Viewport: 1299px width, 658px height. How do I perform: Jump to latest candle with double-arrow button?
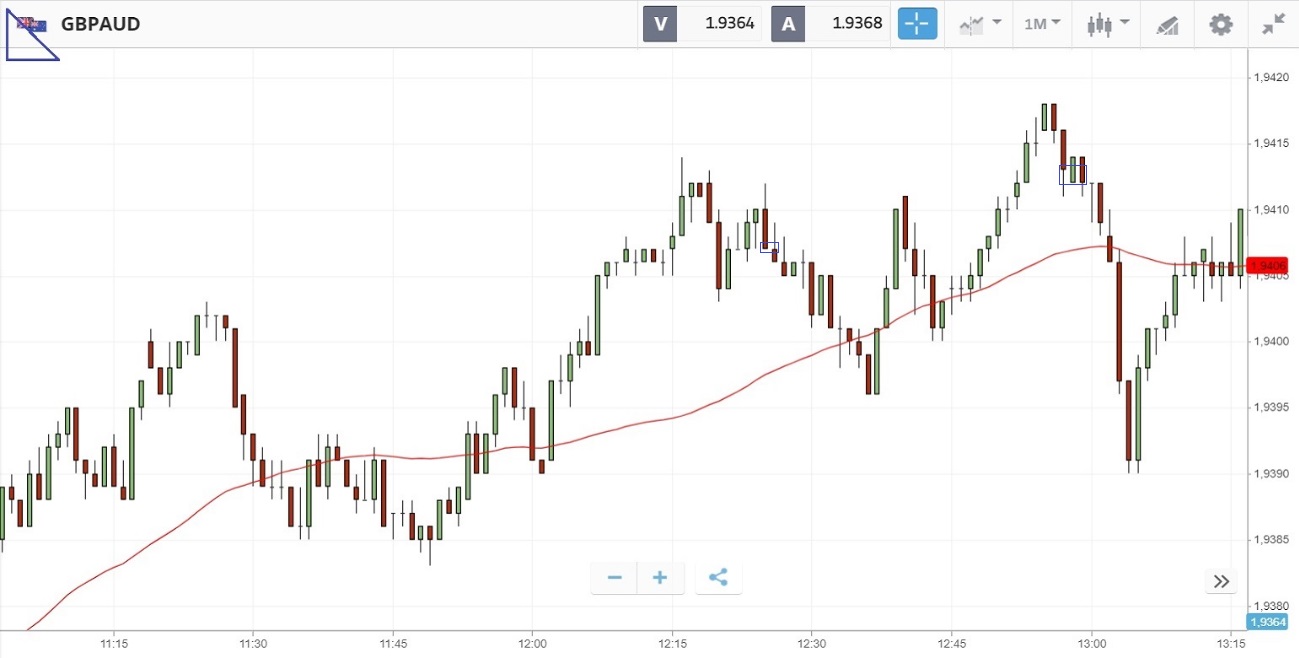point(1221,581)
